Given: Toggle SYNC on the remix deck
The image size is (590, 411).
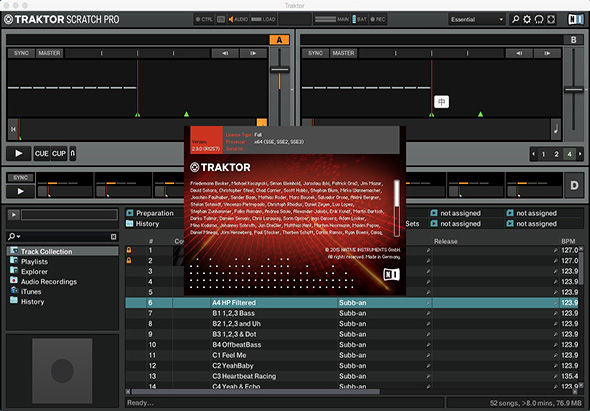Looking at the screenshot, I should point(20,178).
